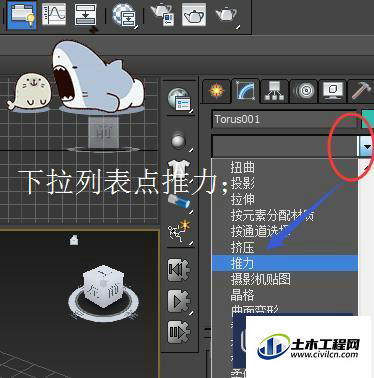This screenshot has width=374, height=378.
Task: Click the shirt cloth sidebar icon
Action: (x=178, y=168)
